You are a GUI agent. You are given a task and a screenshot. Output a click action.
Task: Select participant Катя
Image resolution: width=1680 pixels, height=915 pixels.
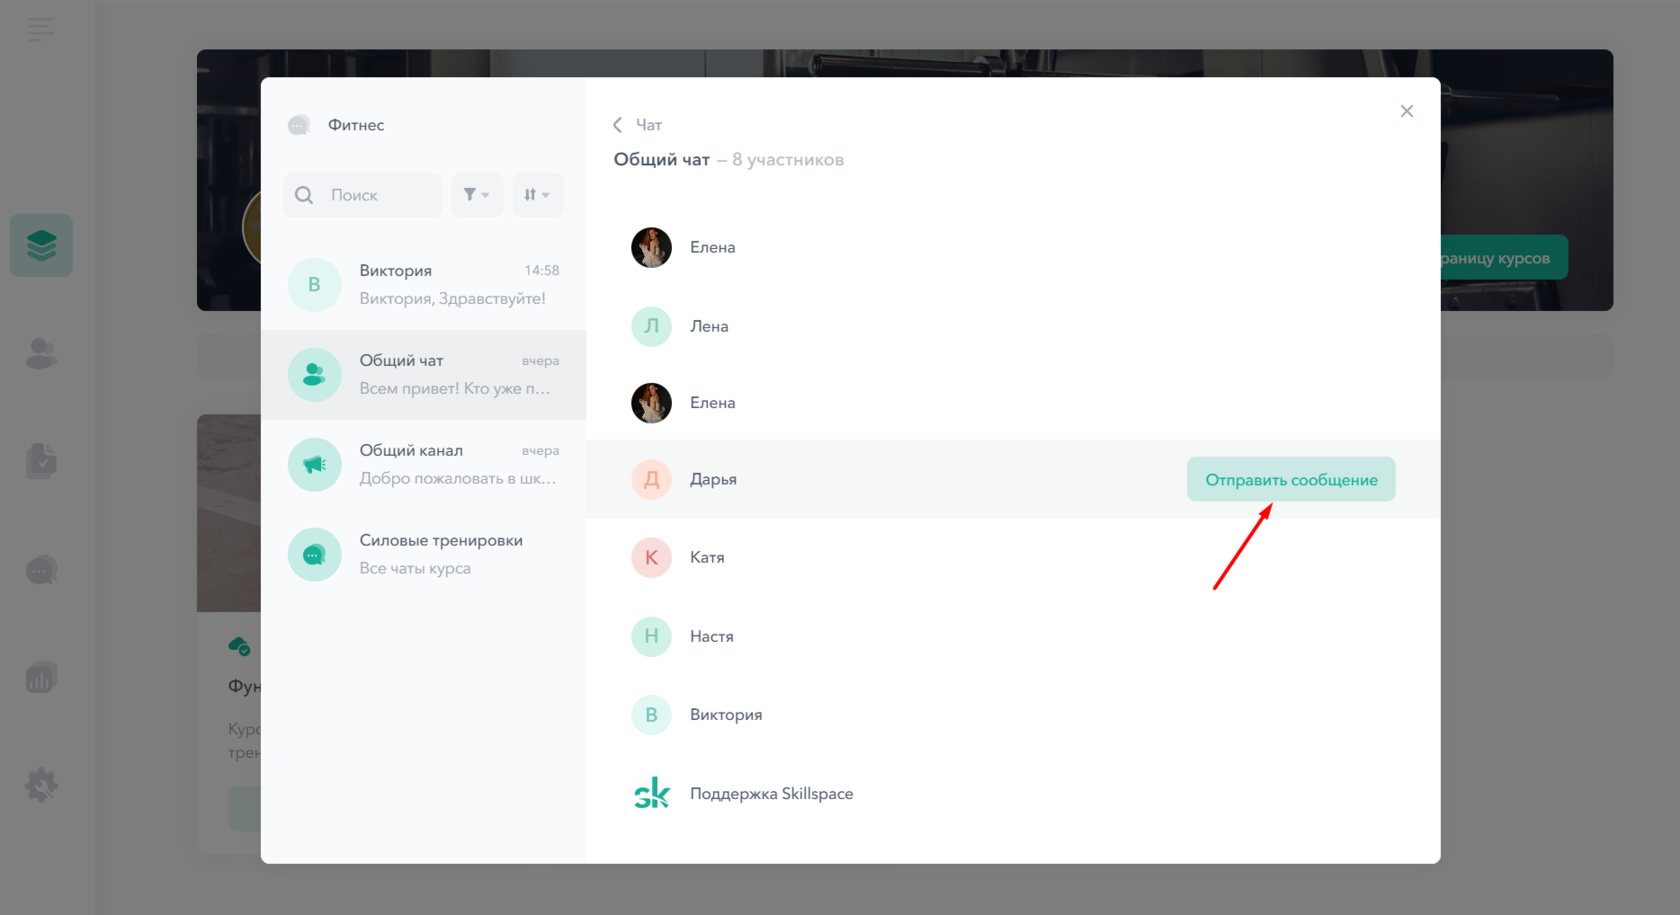pos(1013,557)
